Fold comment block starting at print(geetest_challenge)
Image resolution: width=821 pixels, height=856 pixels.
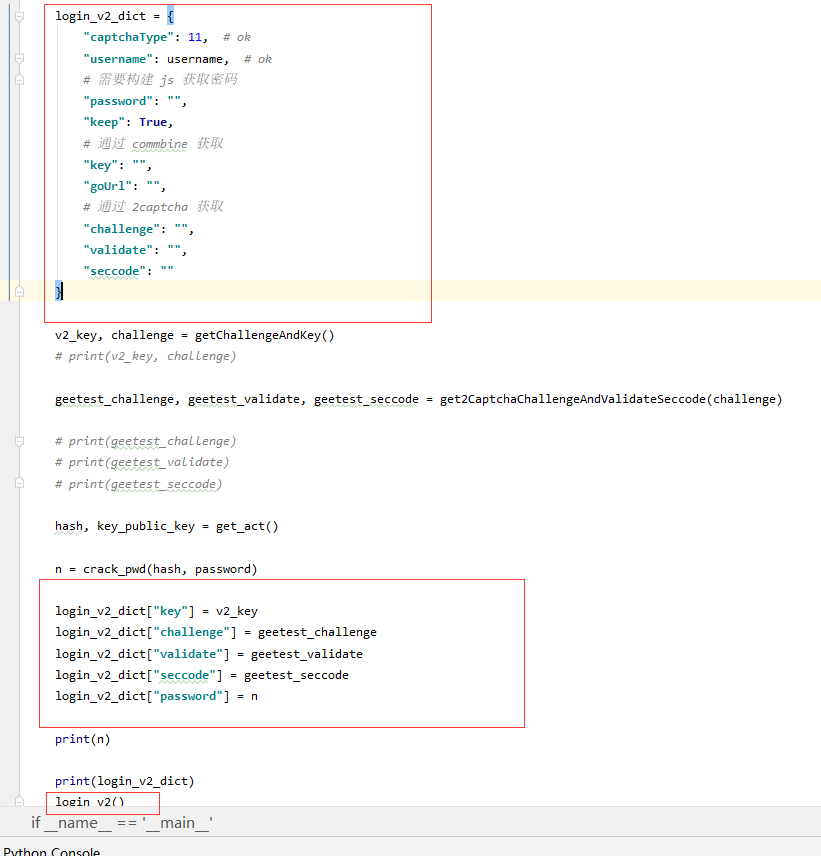tap(19, 441)
